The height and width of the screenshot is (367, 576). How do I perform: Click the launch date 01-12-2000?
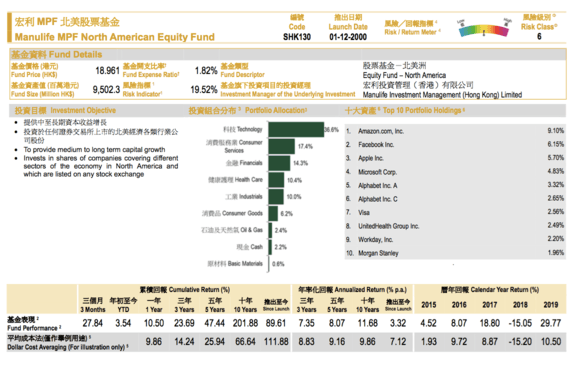[348, 37]
